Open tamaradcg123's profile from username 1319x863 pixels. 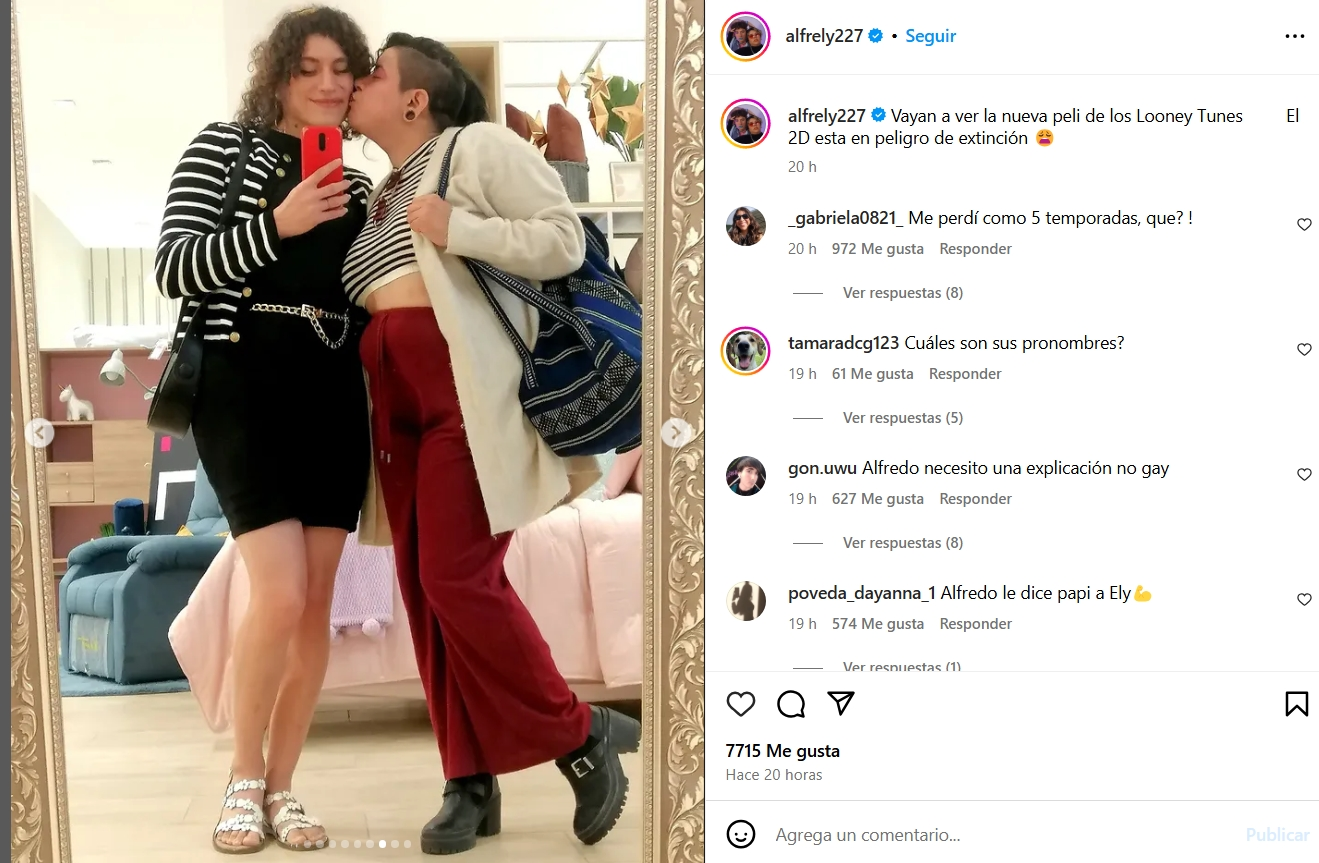(844, 343)
